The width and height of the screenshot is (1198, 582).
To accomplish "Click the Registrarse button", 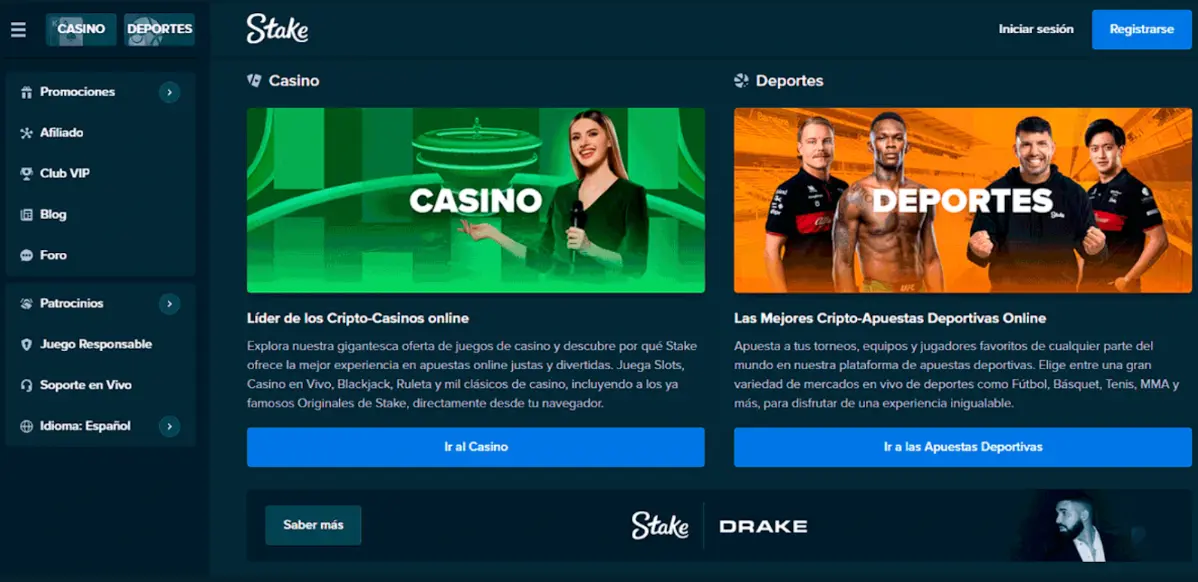I will 1141,30.
